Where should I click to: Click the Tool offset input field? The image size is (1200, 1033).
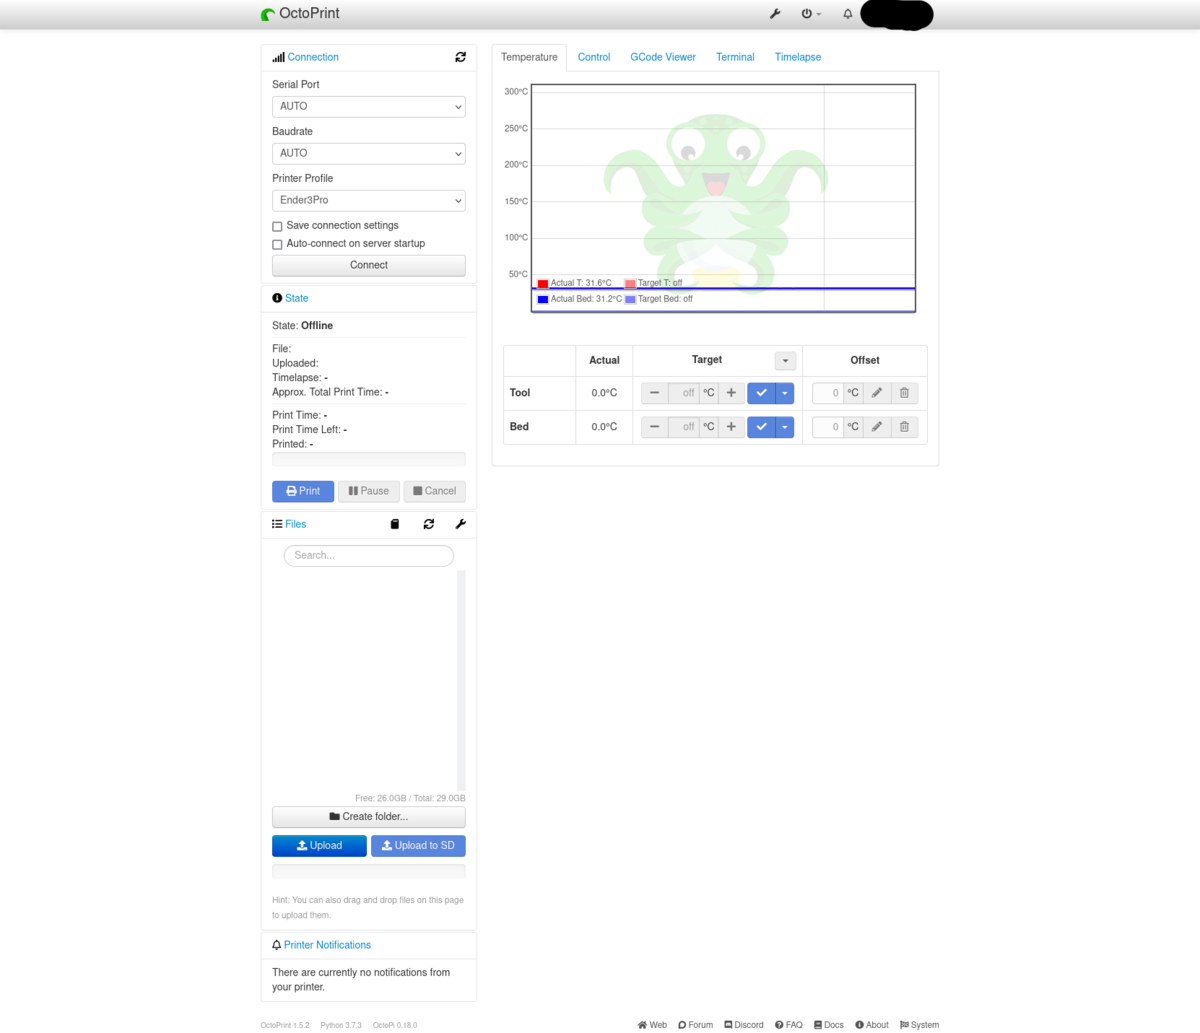point(828,393)
